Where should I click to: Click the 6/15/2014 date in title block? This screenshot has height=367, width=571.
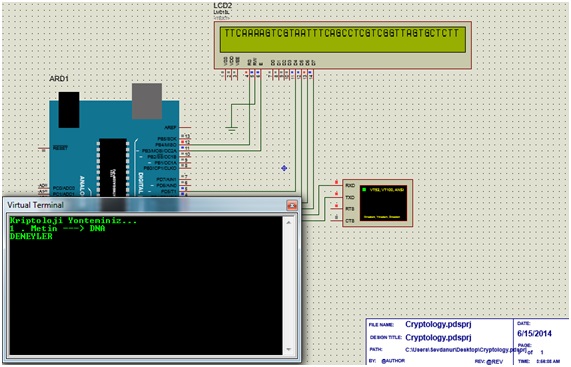535,334
